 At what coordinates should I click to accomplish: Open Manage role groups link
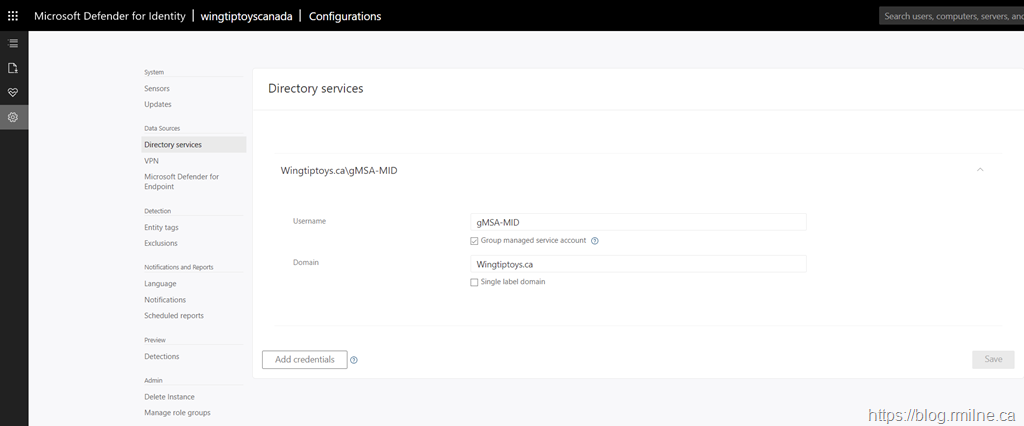click(177, 412)
